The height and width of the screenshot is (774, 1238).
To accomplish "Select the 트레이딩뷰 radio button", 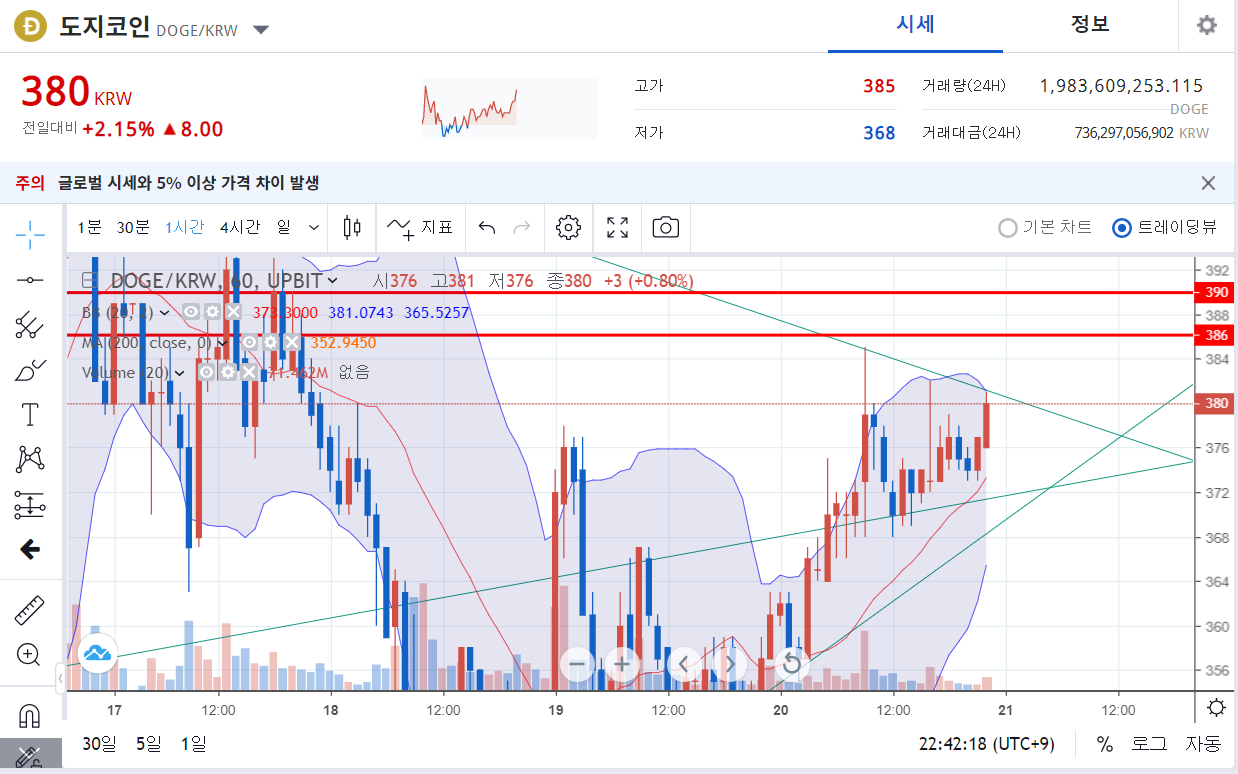I will [1122, 228].
